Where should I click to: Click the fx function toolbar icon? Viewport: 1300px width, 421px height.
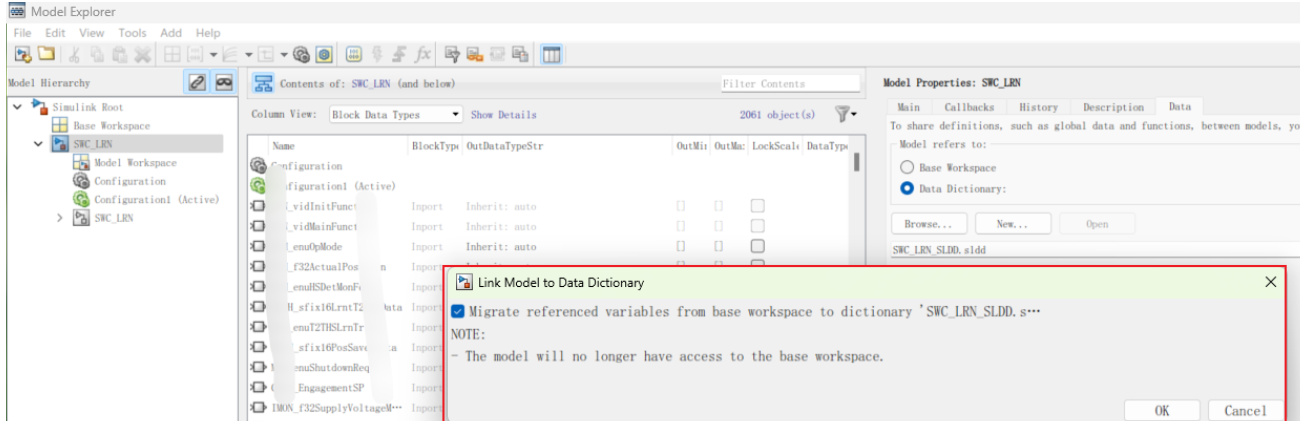click(x=423, y=55)
